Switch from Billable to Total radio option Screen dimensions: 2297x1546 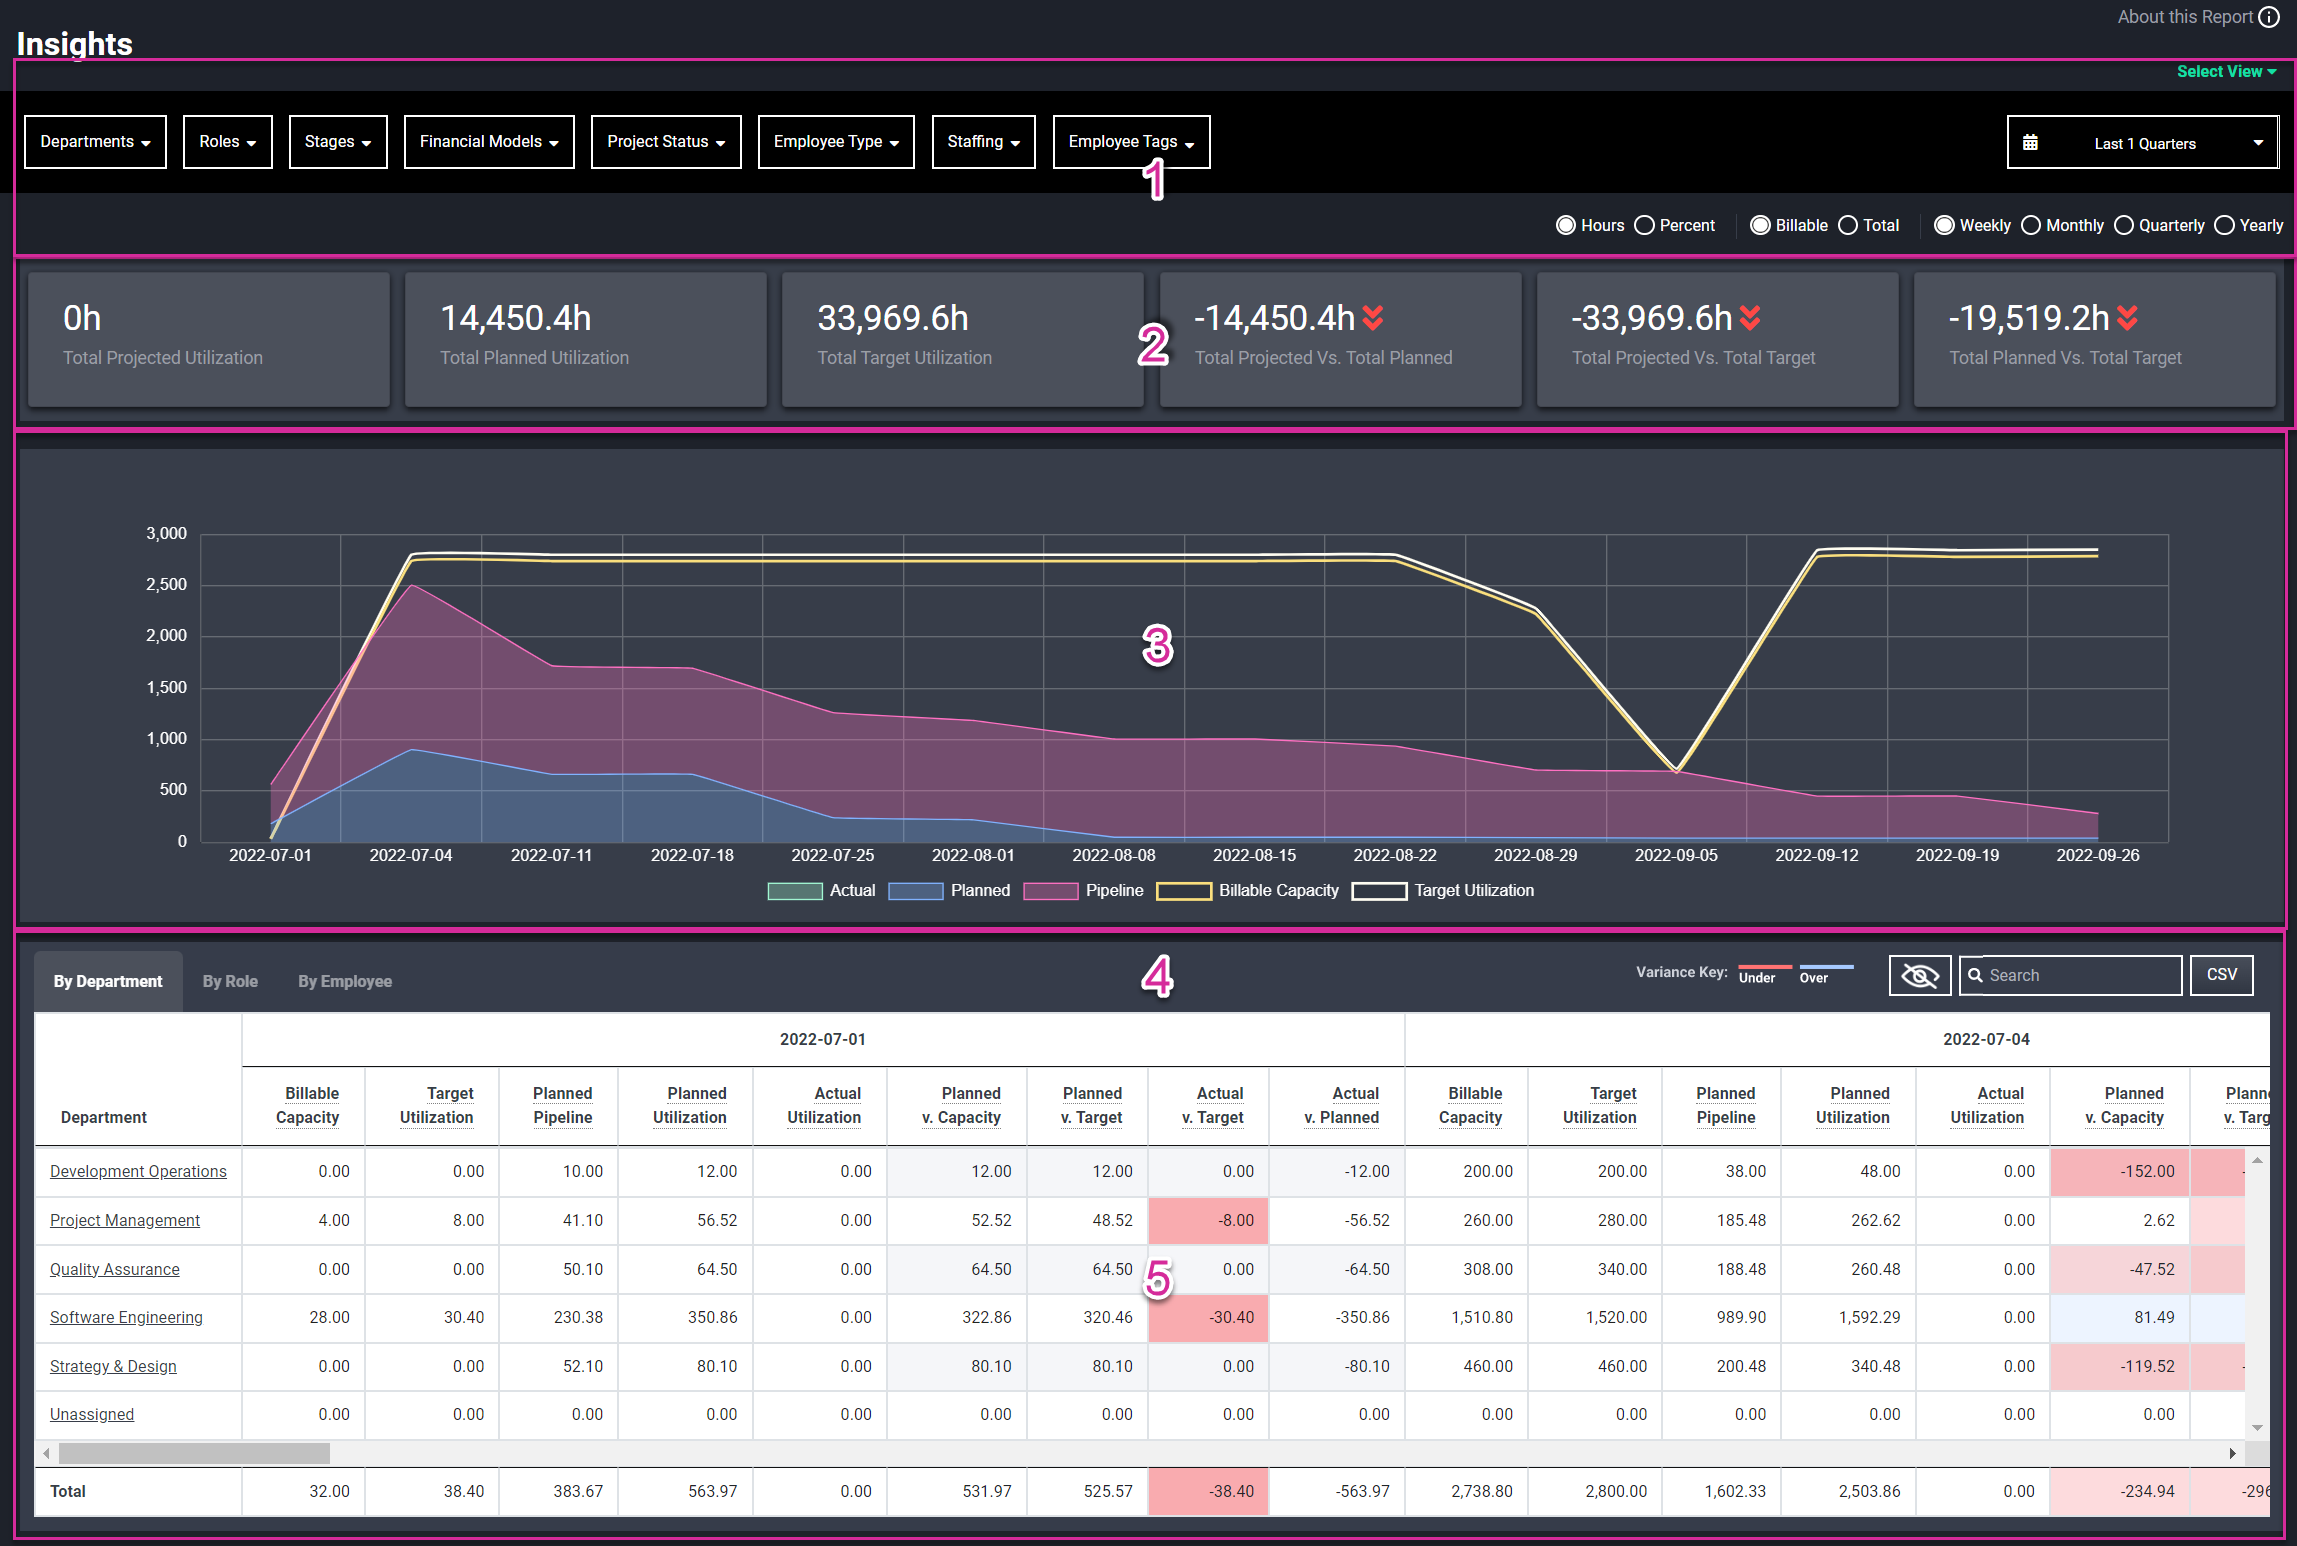(x=1846, y=225)
